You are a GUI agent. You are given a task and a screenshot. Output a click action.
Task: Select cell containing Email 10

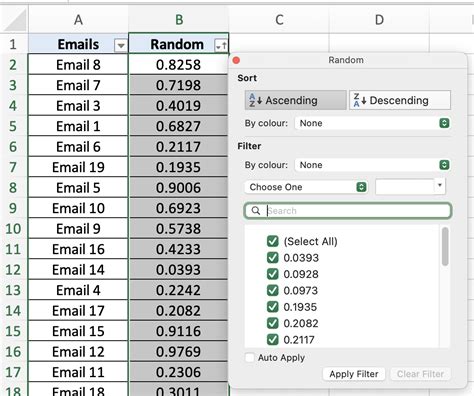(78, 208)
